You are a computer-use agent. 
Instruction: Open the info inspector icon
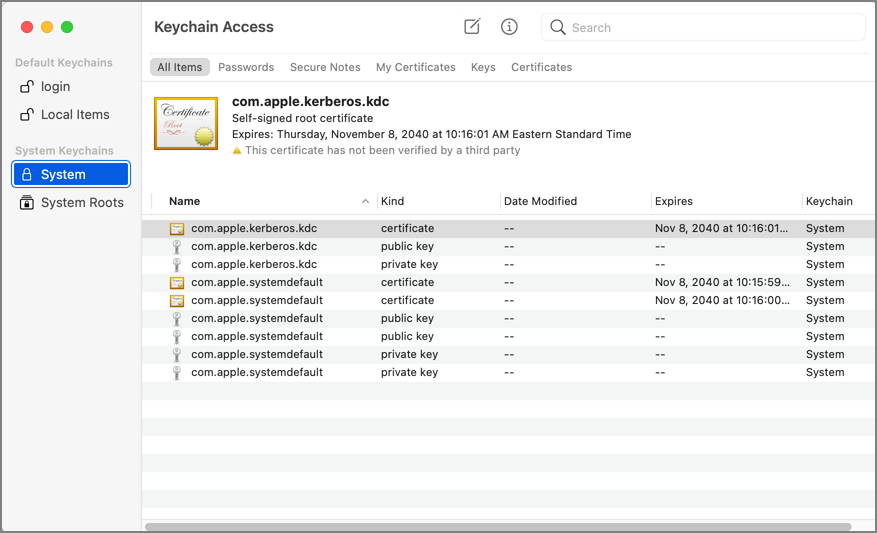pyautogui.click(x=509, y=26)
